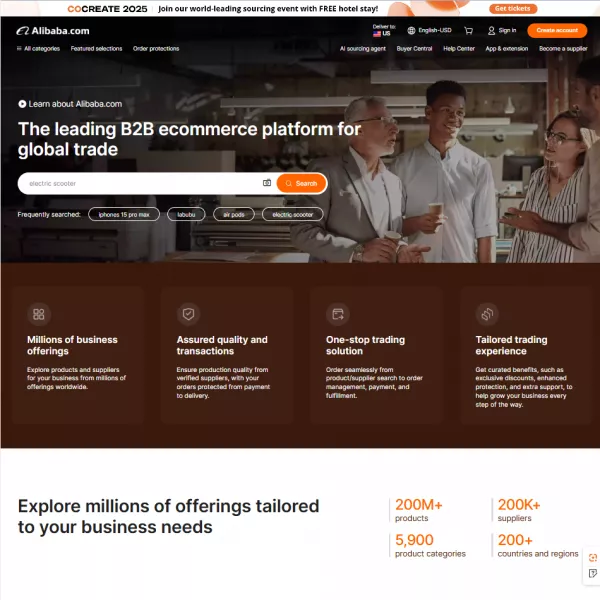Click the 200M+ products statistic
The height and width of the screenshot is (600, 600).
[418, 510]
